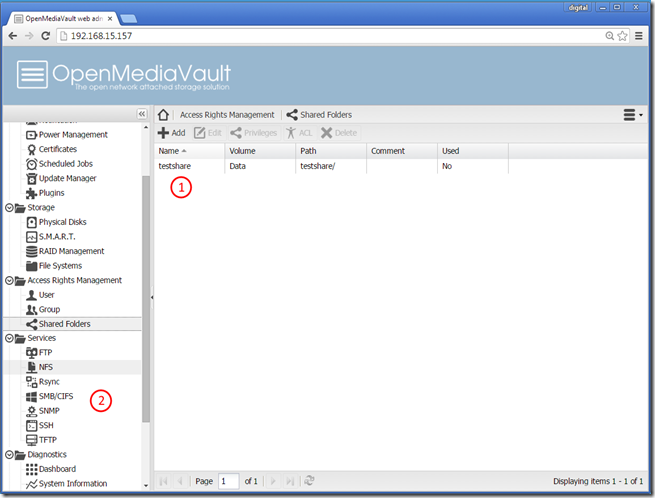Image resolution: width=655 pixels, height=498 pixels.
Task: Open a new browser tab
Action: coord(128,19)
